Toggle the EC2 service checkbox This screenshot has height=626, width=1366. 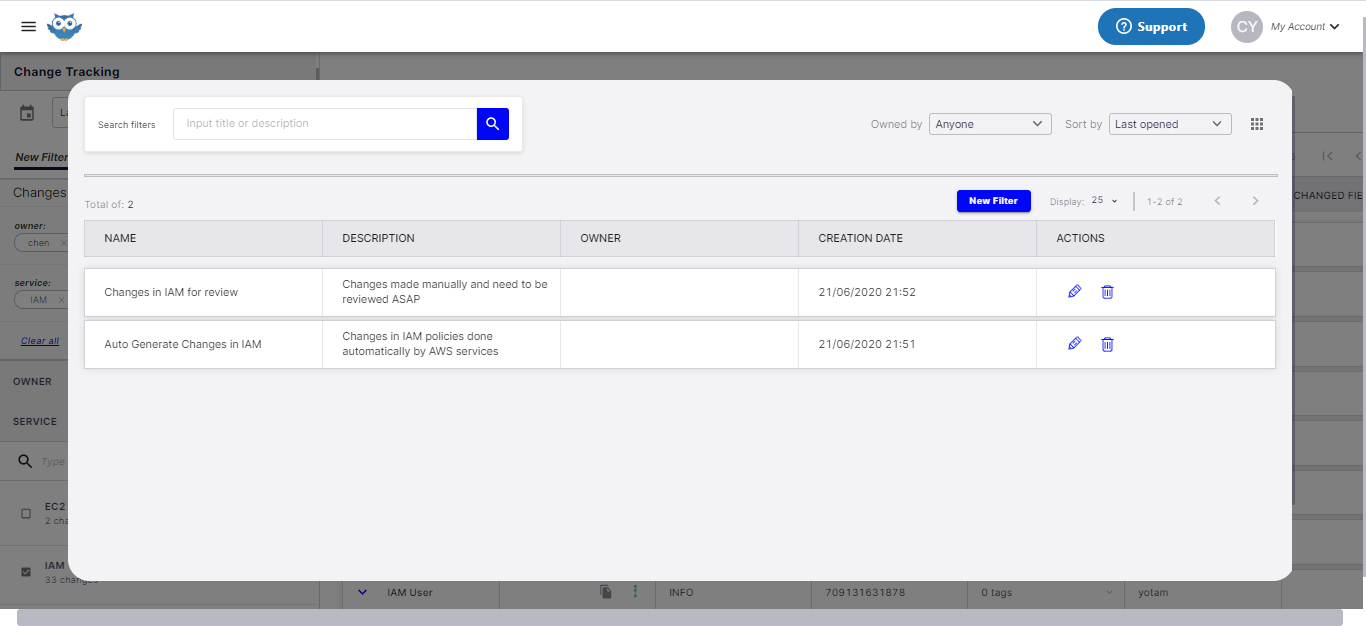26,513
